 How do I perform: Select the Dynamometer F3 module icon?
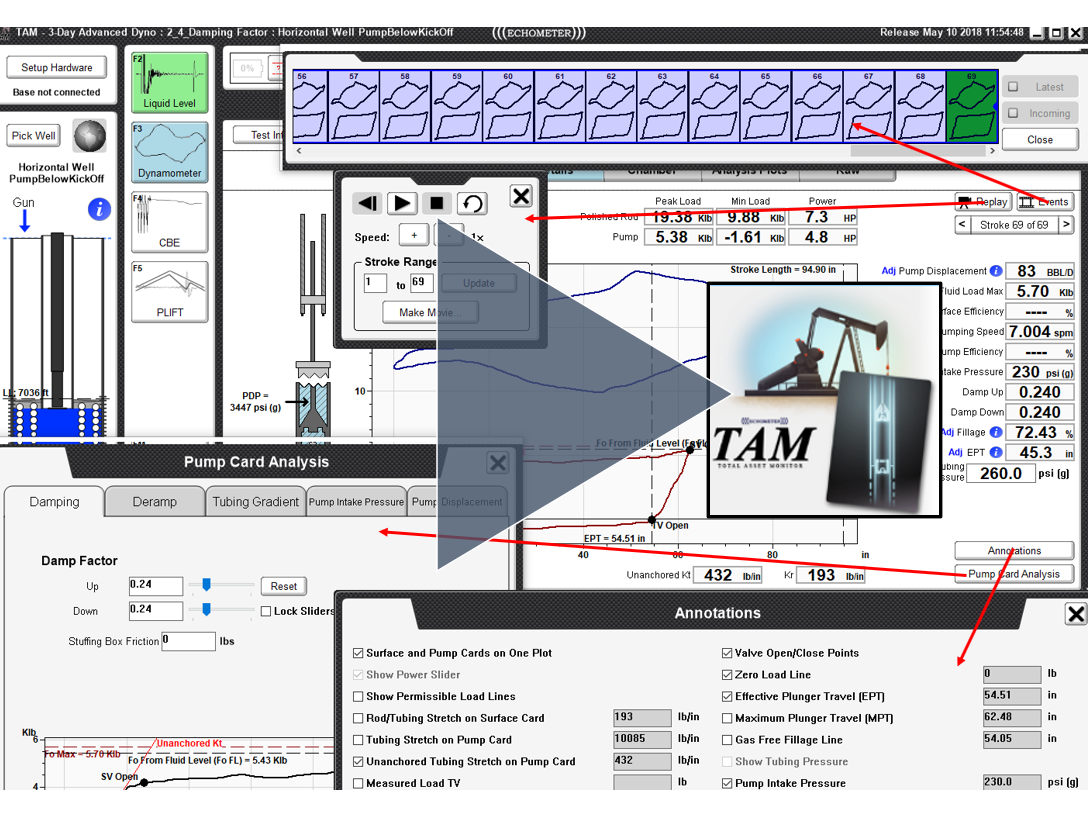(169, 152)
